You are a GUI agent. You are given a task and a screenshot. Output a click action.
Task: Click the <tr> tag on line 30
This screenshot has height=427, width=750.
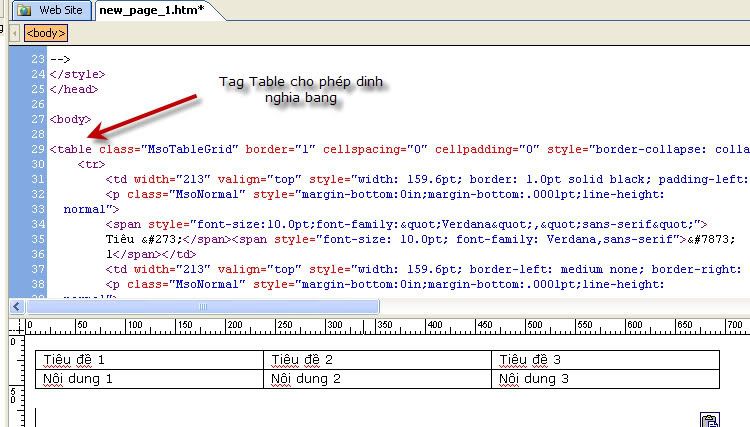(x=91, y=164)
